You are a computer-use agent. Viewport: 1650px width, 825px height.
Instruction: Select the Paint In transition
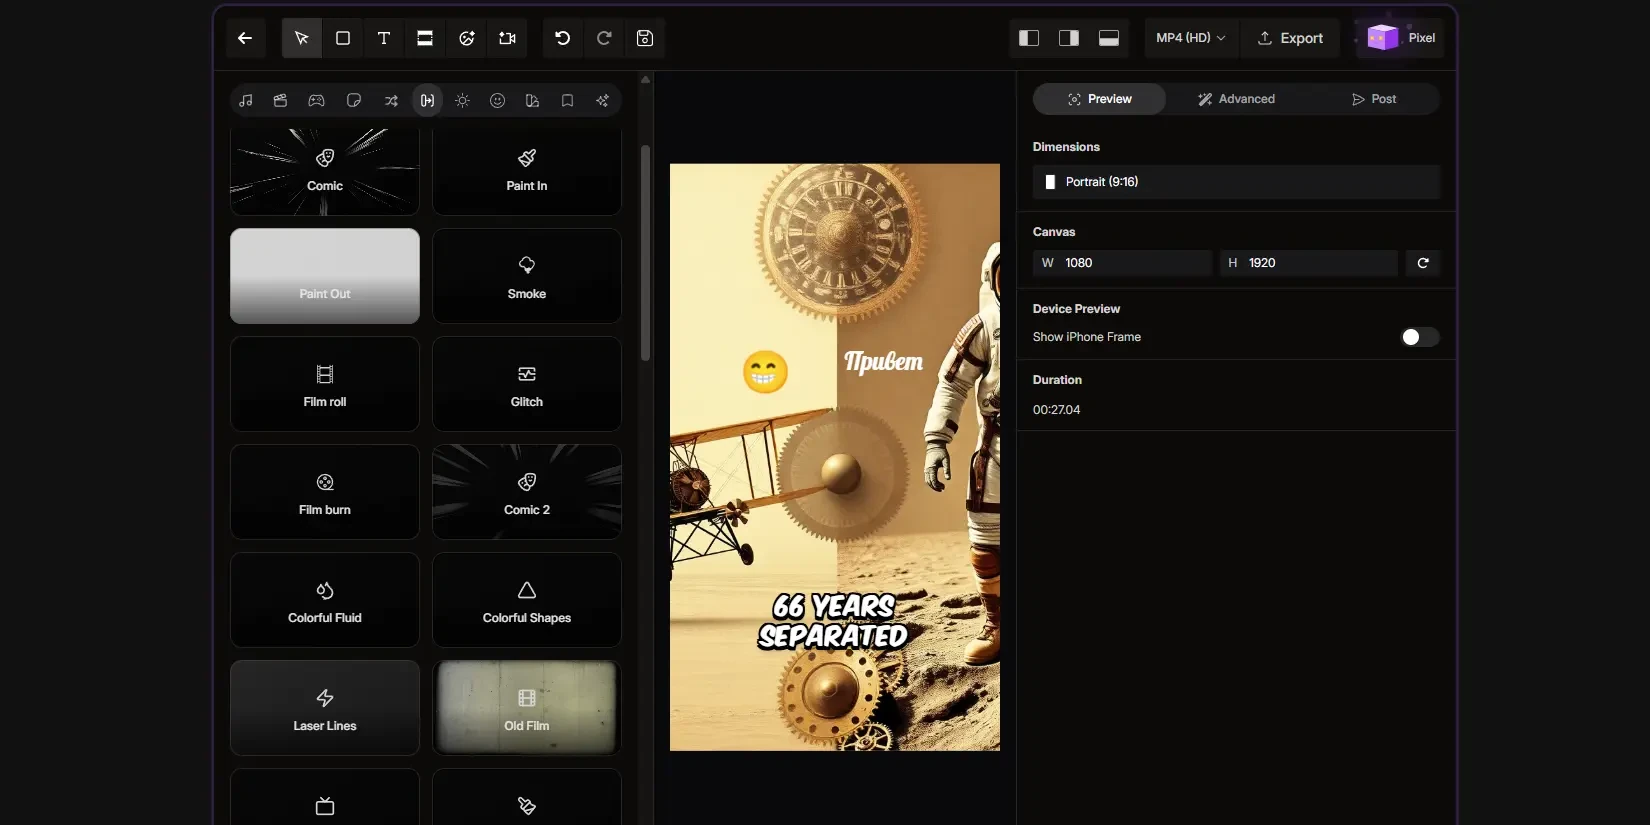point(527,171)
